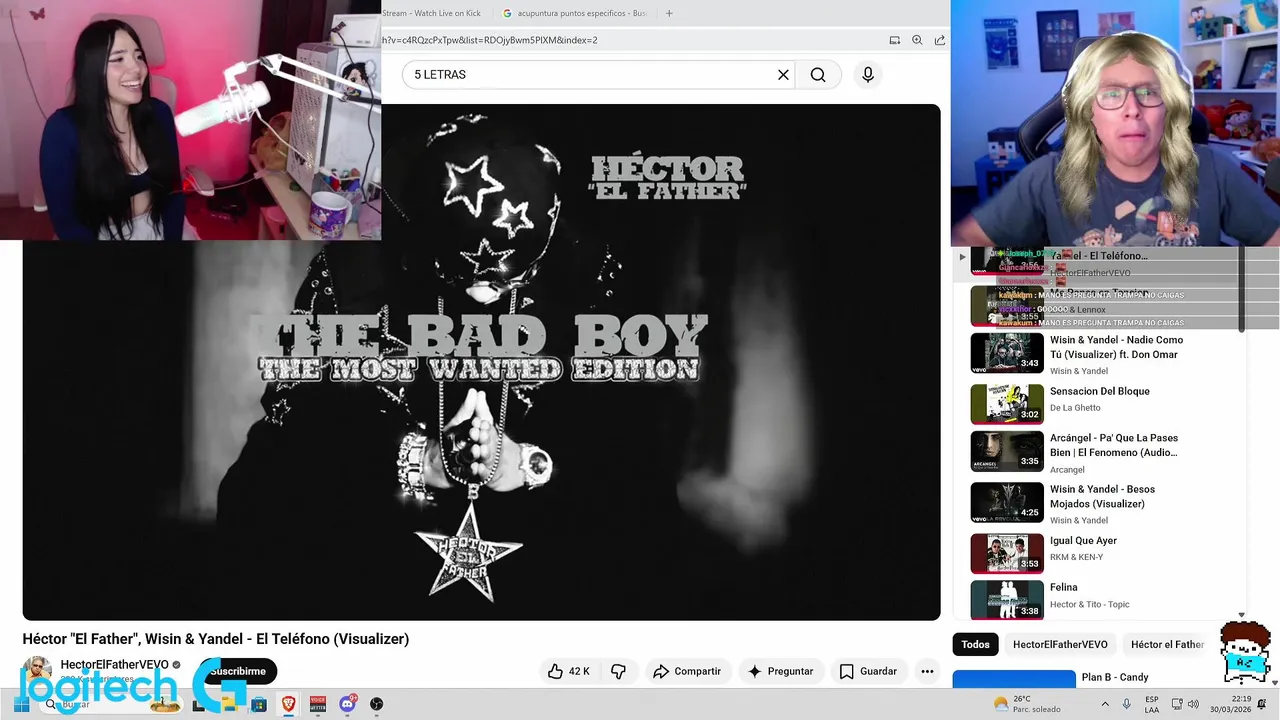The height and width of the screenshot is (720, 1280).
Task: Click the magnifier search button
Action: click(818, 75)
